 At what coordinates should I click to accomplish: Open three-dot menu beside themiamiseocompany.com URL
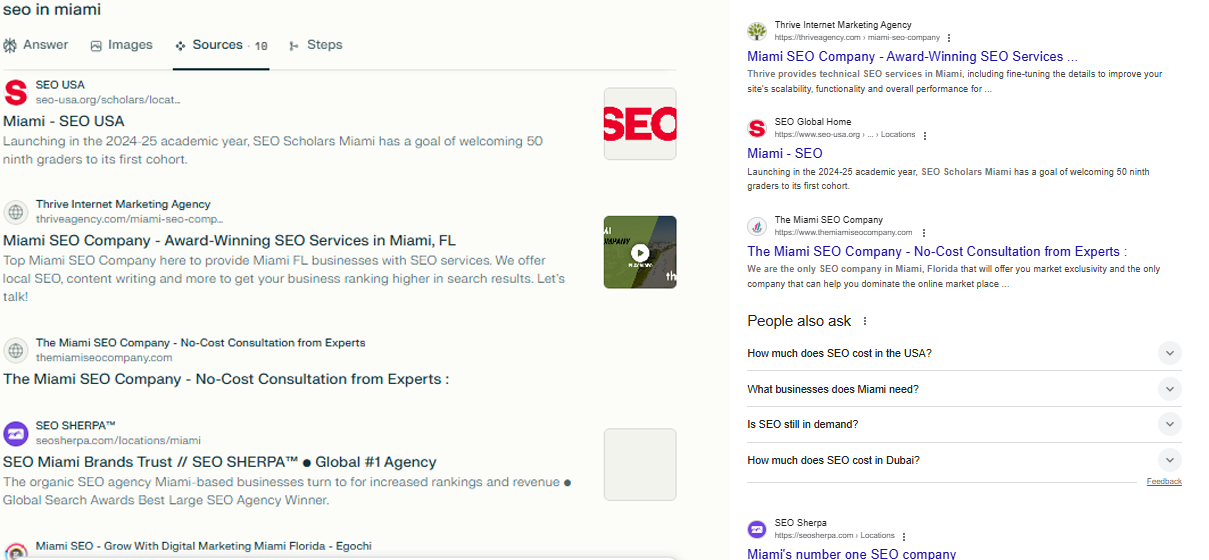pyautogui.click(x=922, y=233)
